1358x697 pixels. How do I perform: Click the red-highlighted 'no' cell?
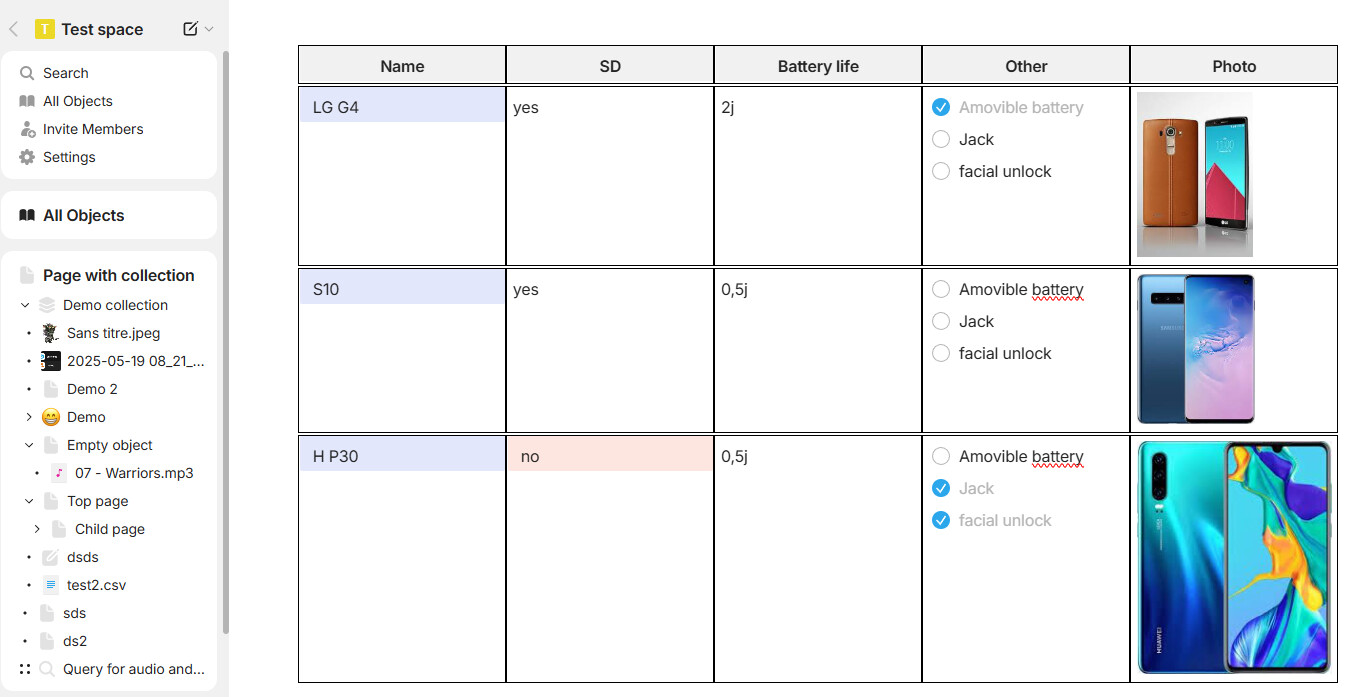coord(610,456)
